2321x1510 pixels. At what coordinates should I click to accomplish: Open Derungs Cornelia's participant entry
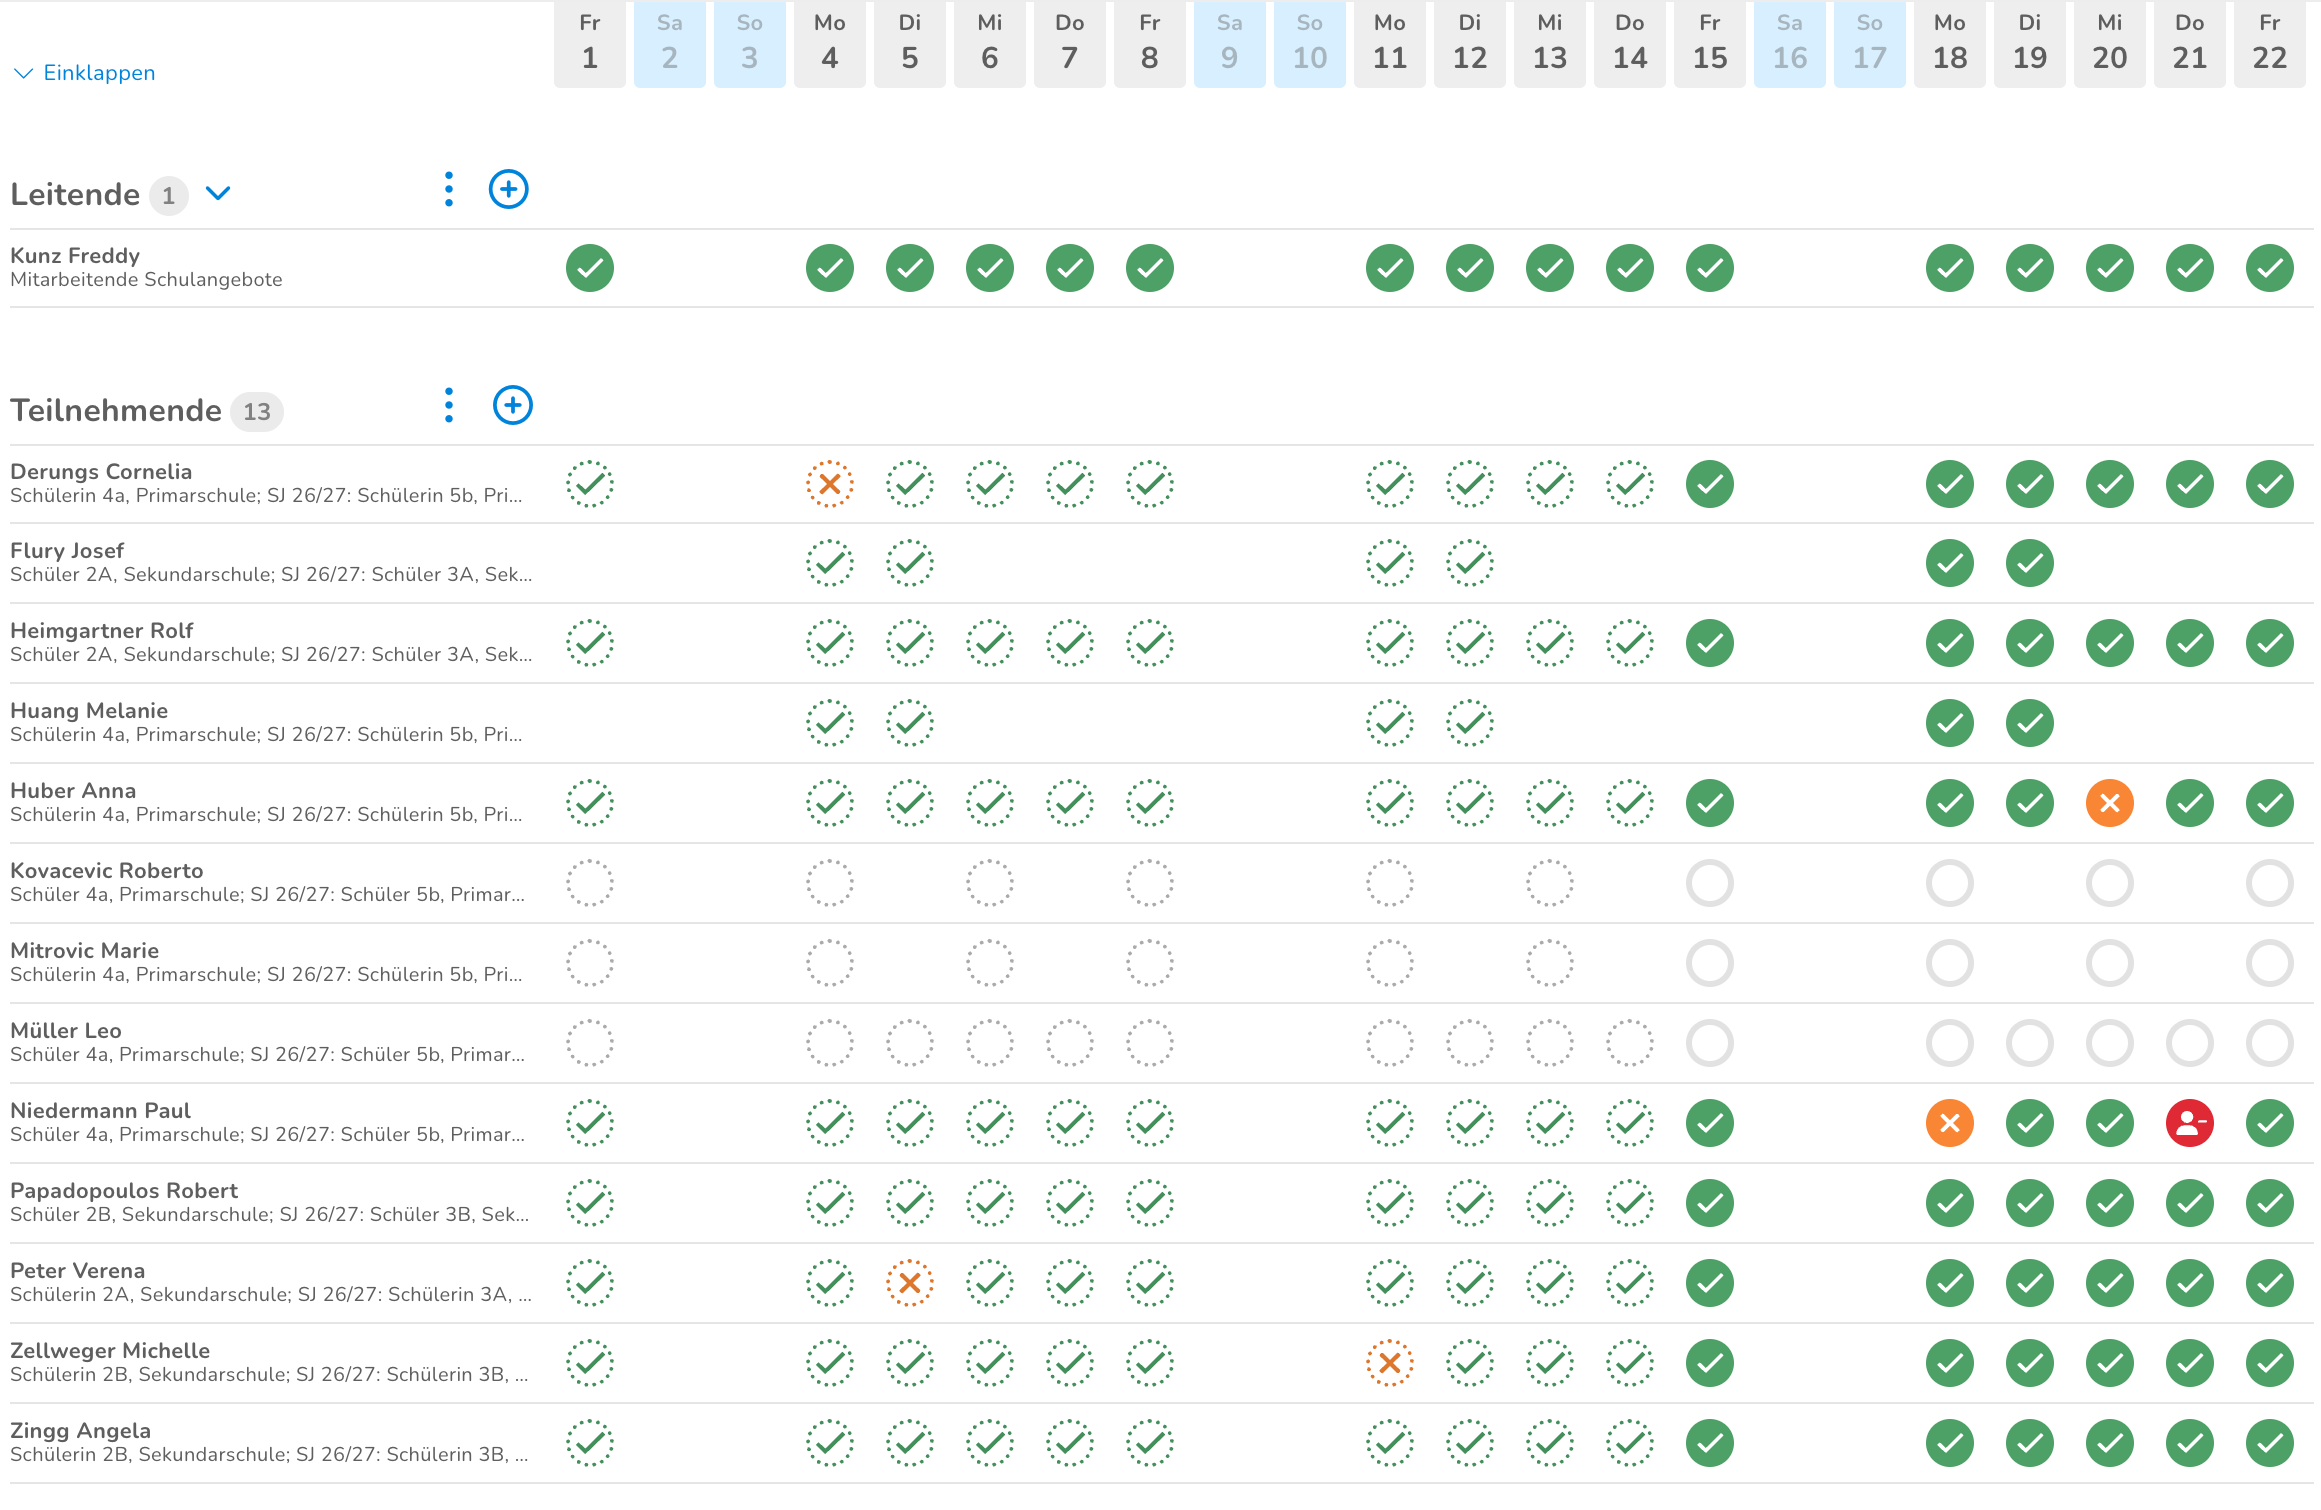pos(101,472)
